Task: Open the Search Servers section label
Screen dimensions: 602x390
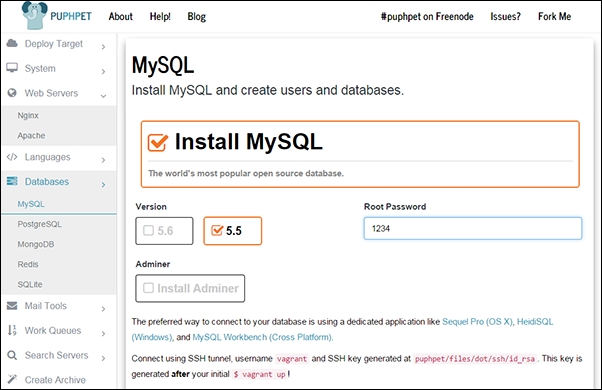Action: (56, 355)
